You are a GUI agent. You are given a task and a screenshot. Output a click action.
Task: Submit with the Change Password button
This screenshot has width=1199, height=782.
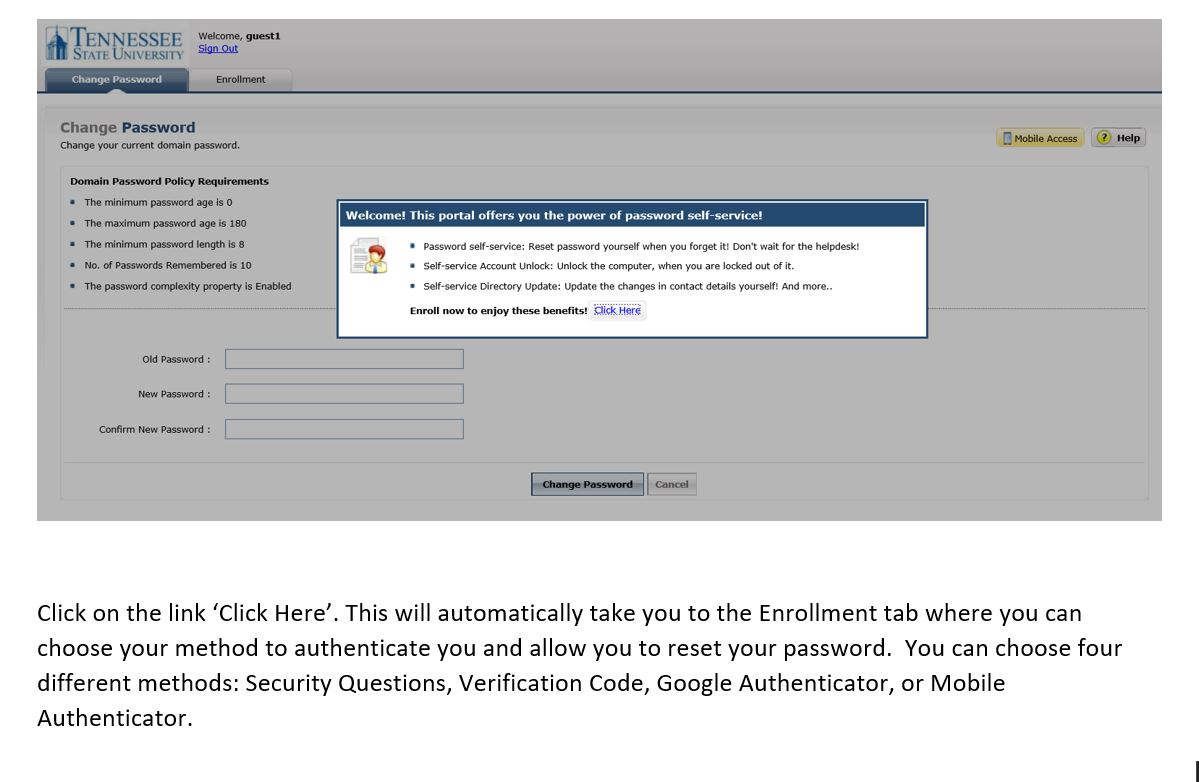[587, 484]
